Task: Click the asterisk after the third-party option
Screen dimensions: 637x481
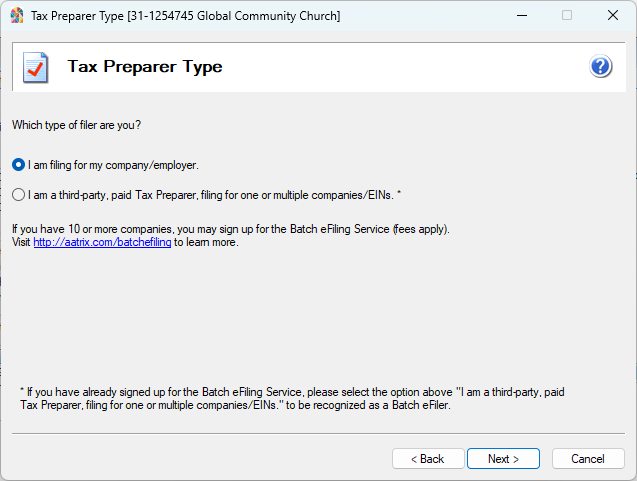Action: tap(399, 194)
